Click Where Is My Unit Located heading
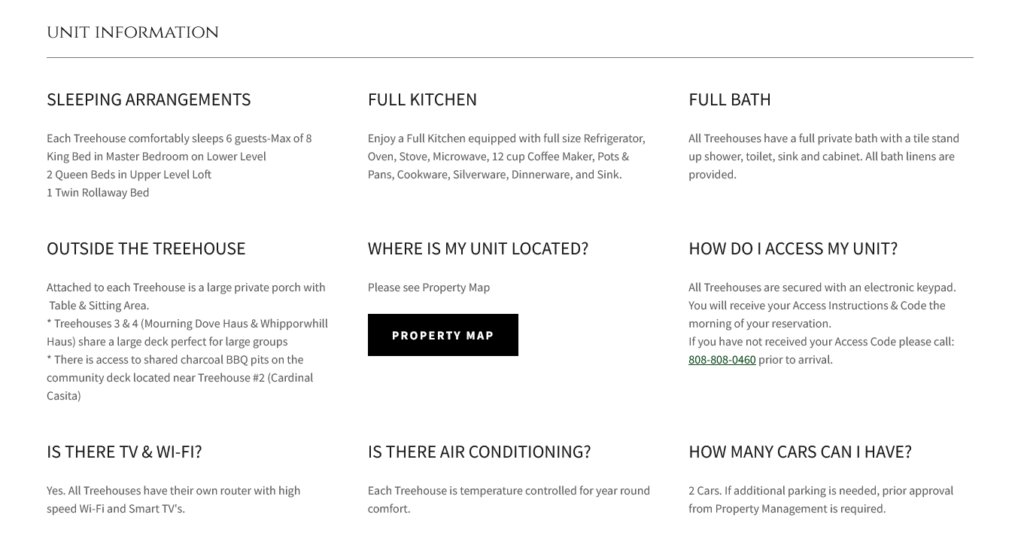This screenshot has width=1024, height=554. tap(478, 248)
